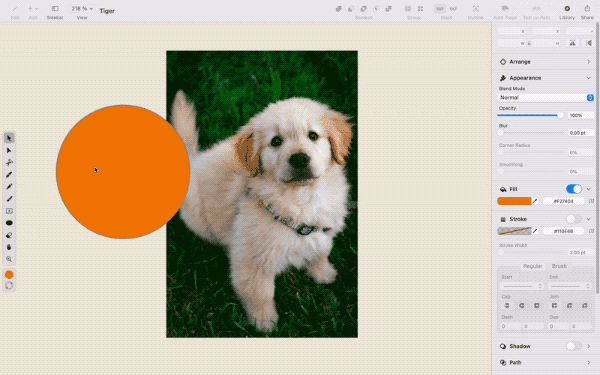Expand the Fill options chevron

[x=588, y=189]
